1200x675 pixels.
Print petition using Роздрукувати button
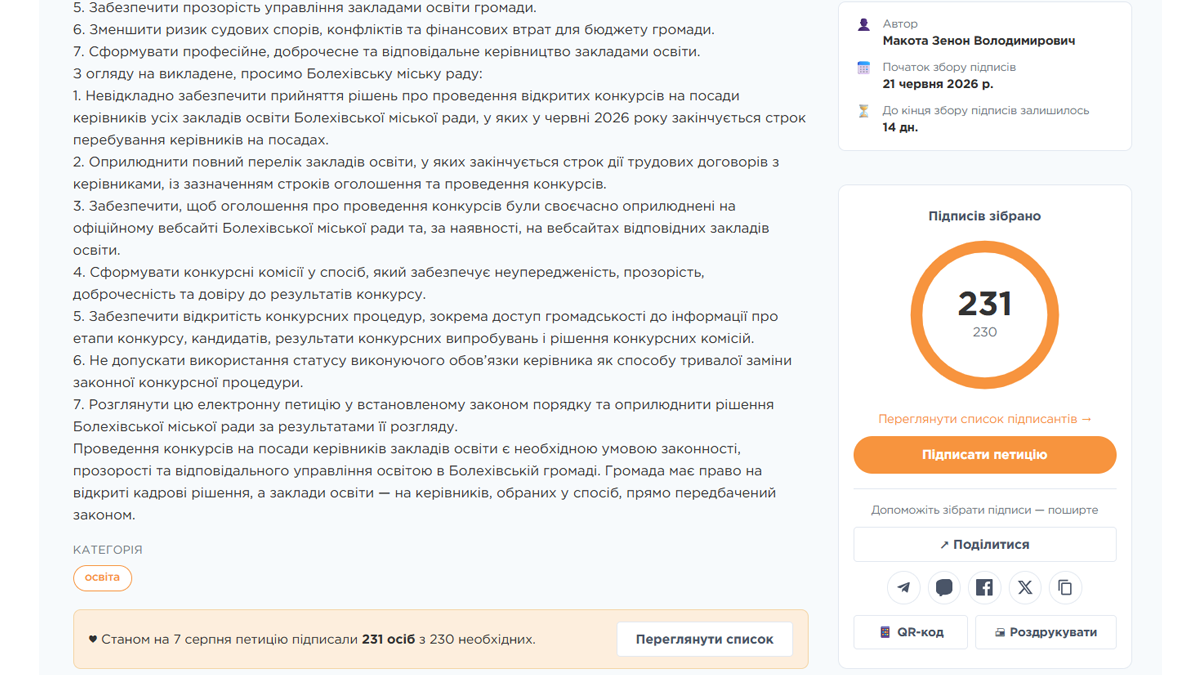[1046, 632]
